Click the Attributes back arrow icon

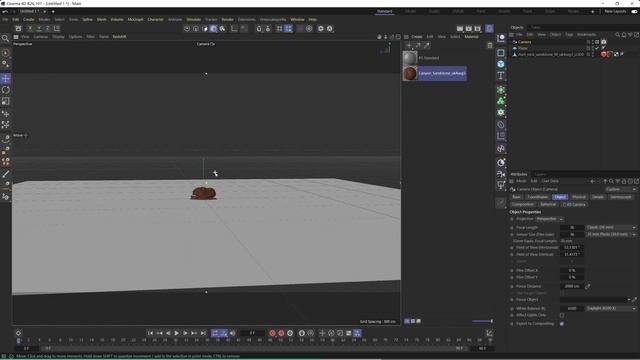click(593, 181)
